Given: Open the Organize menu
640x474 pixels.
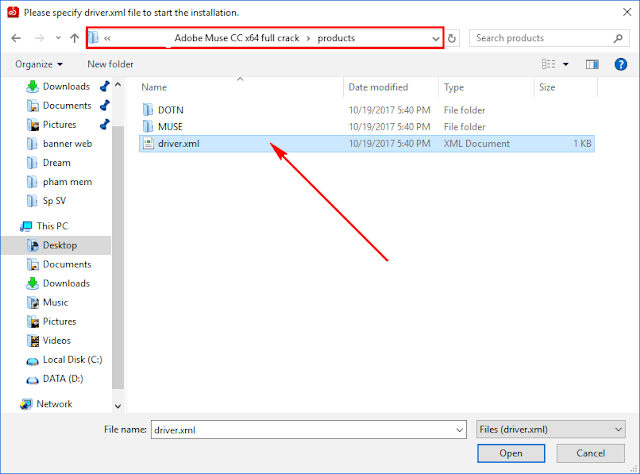Looking at the screenshot, I should 39,64.
